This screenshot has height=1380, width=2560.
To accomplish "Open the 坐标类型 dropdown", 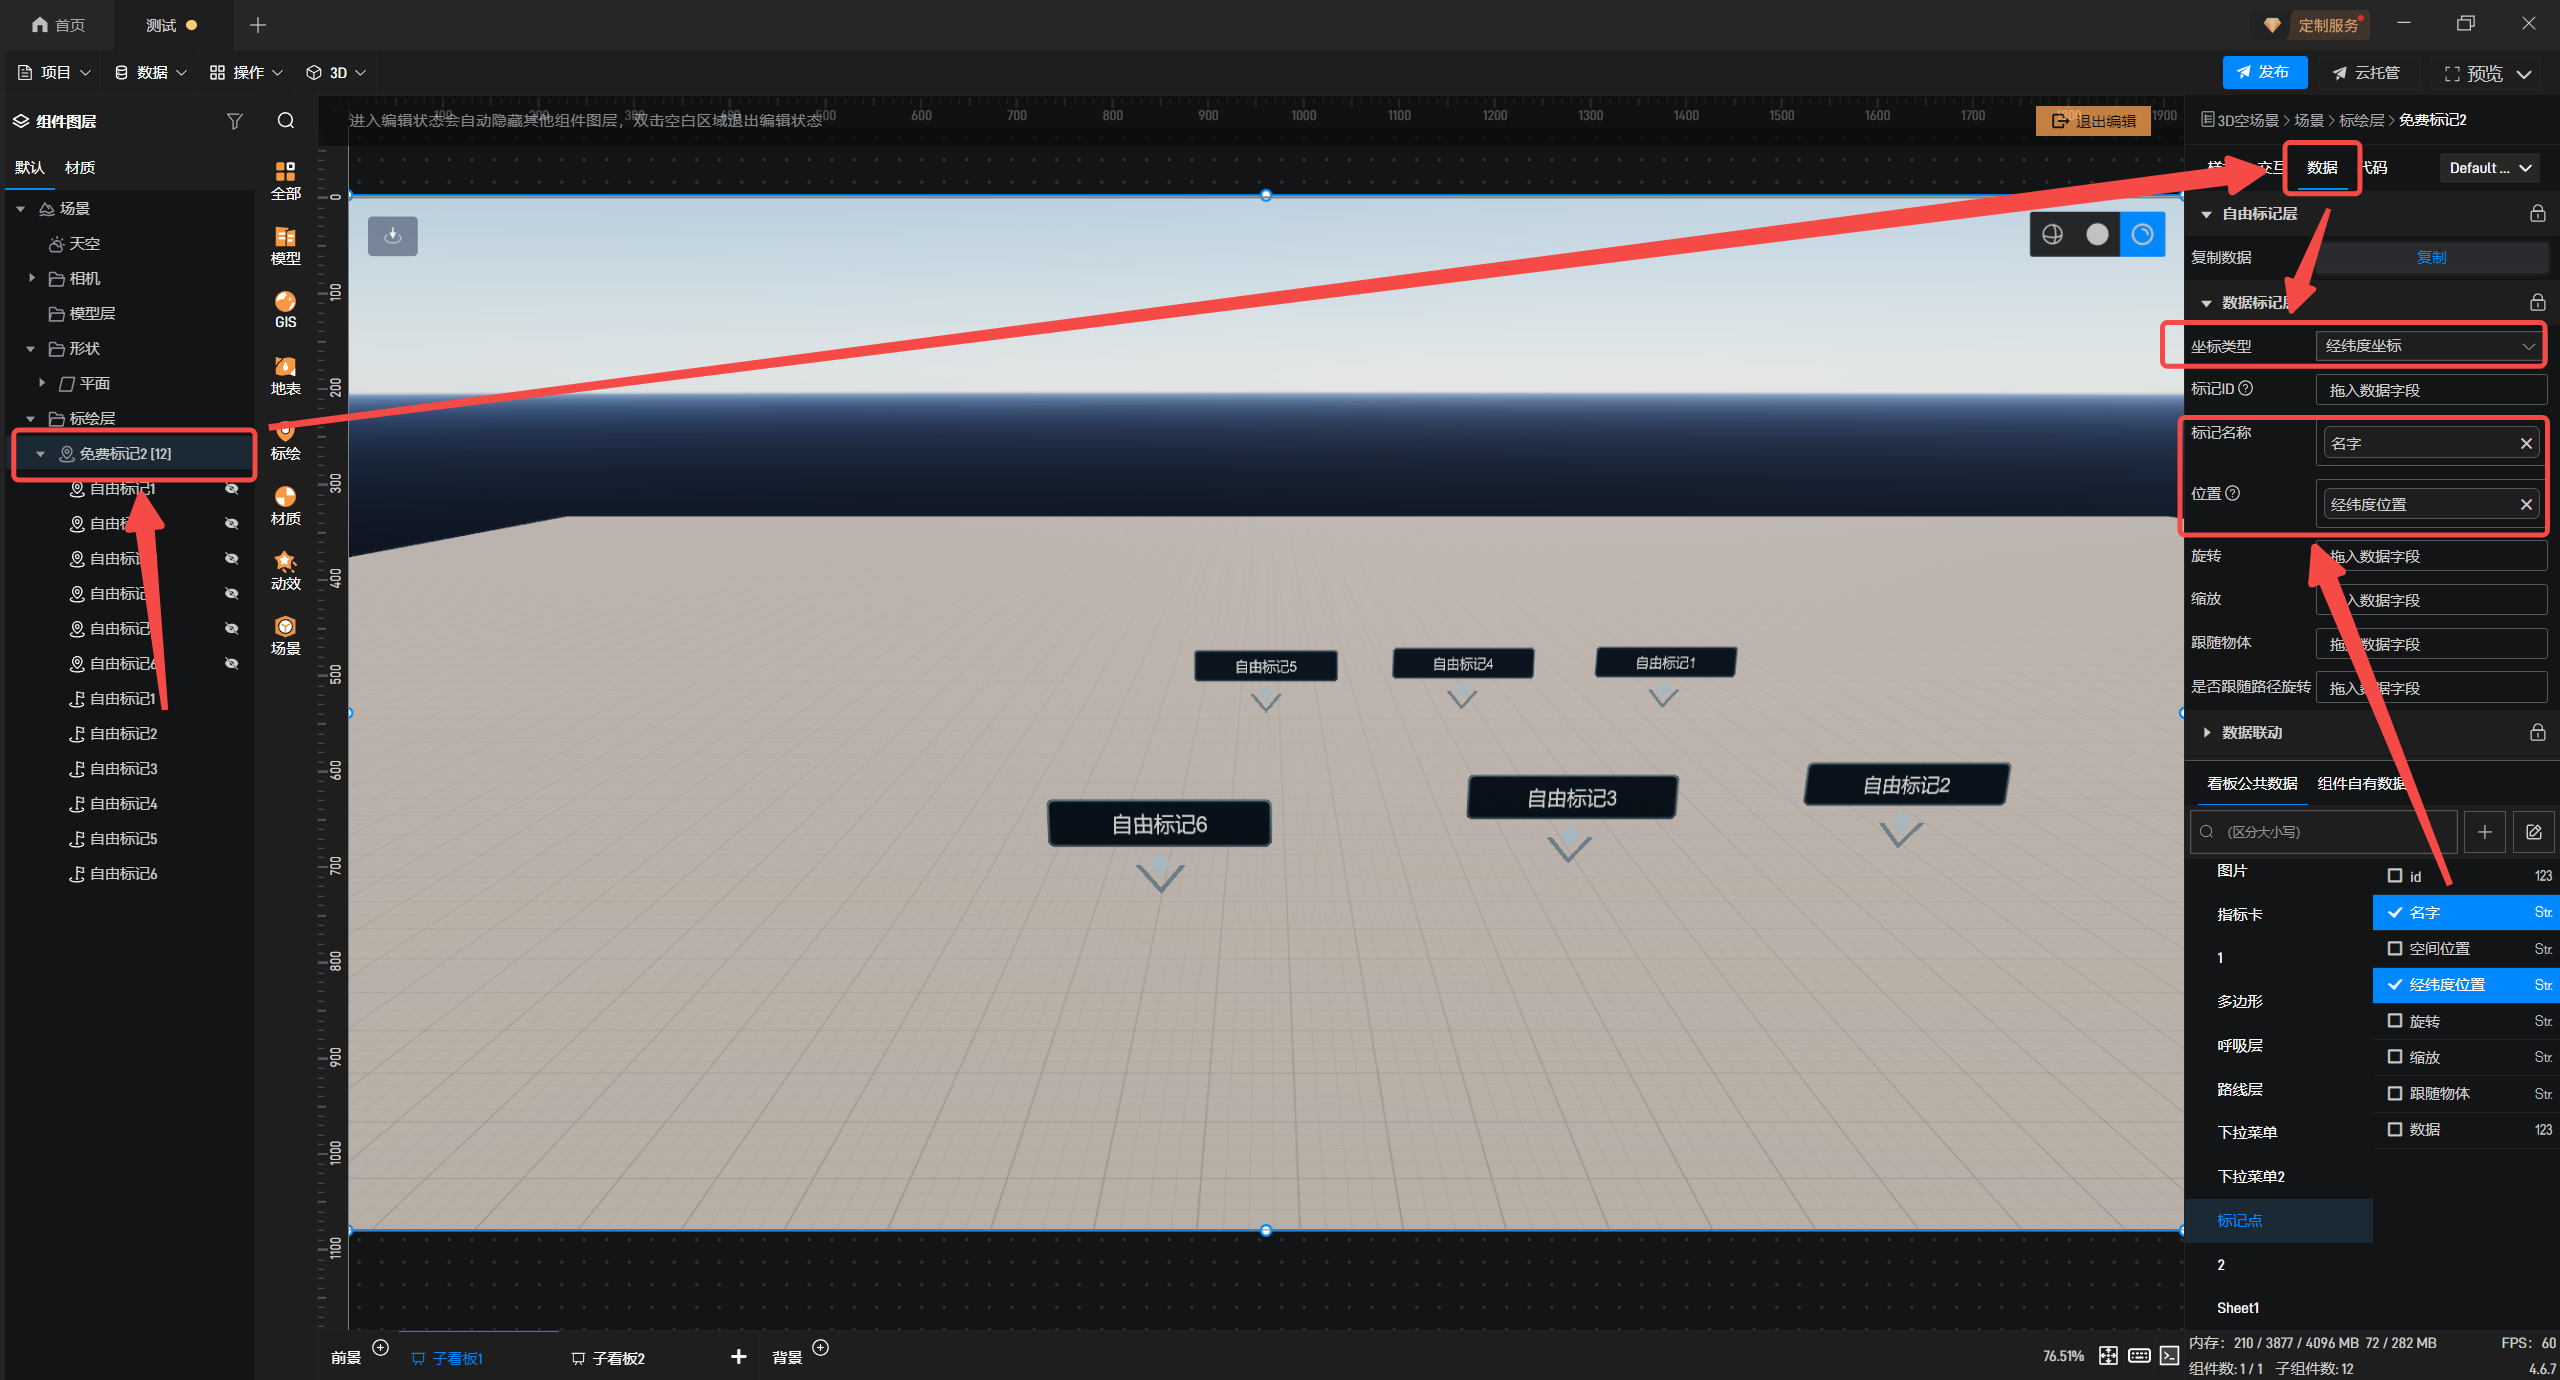I will 2430,346.
